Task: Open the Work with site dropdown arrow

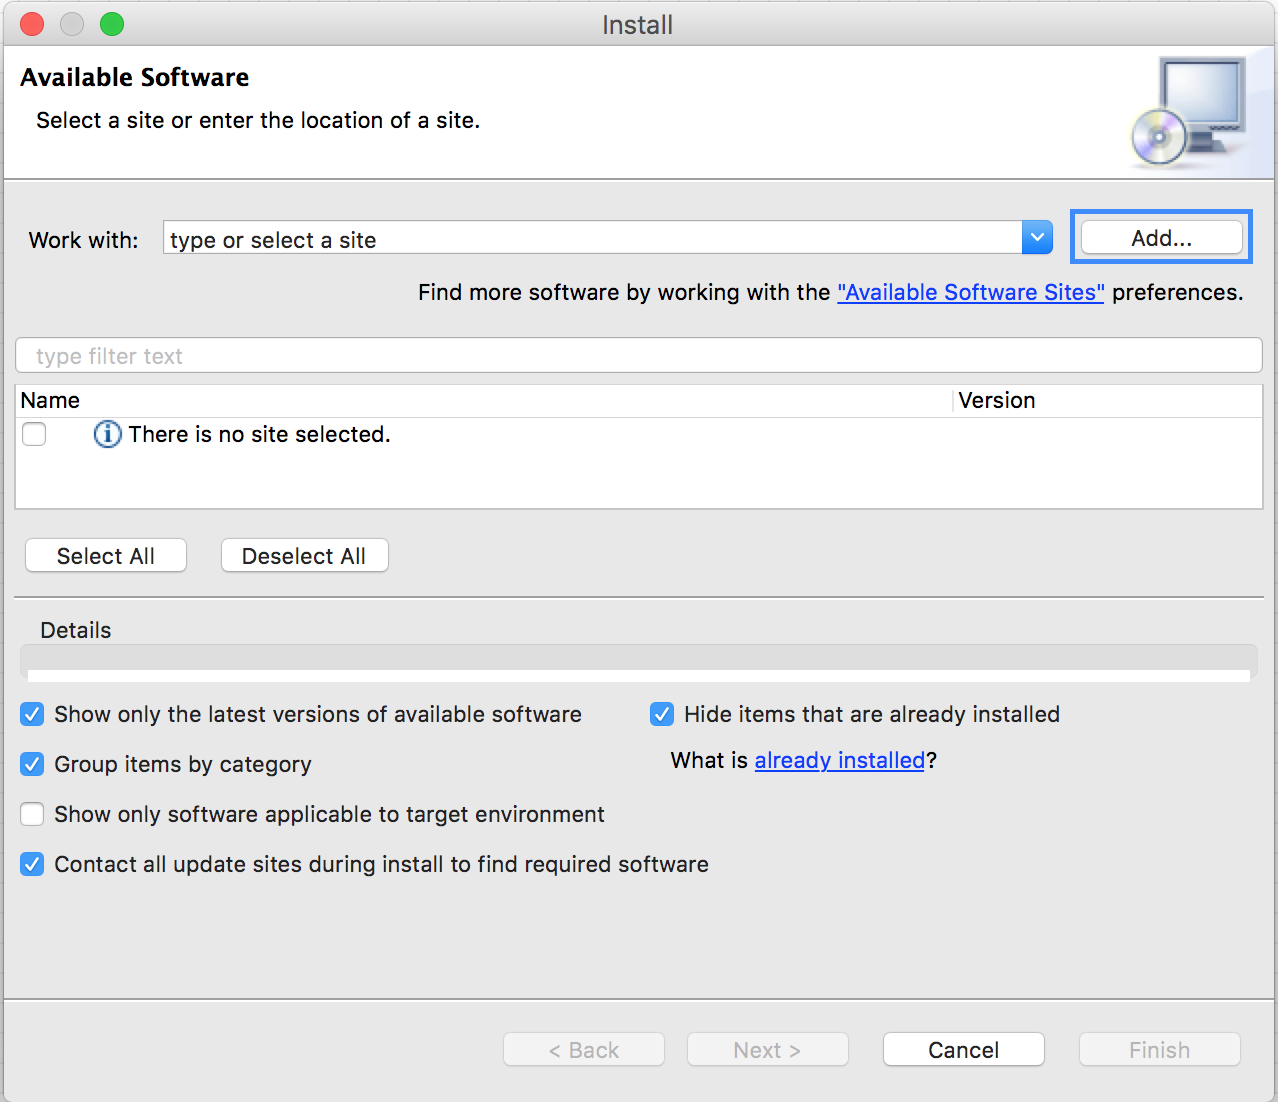Action: [1037, 238]
